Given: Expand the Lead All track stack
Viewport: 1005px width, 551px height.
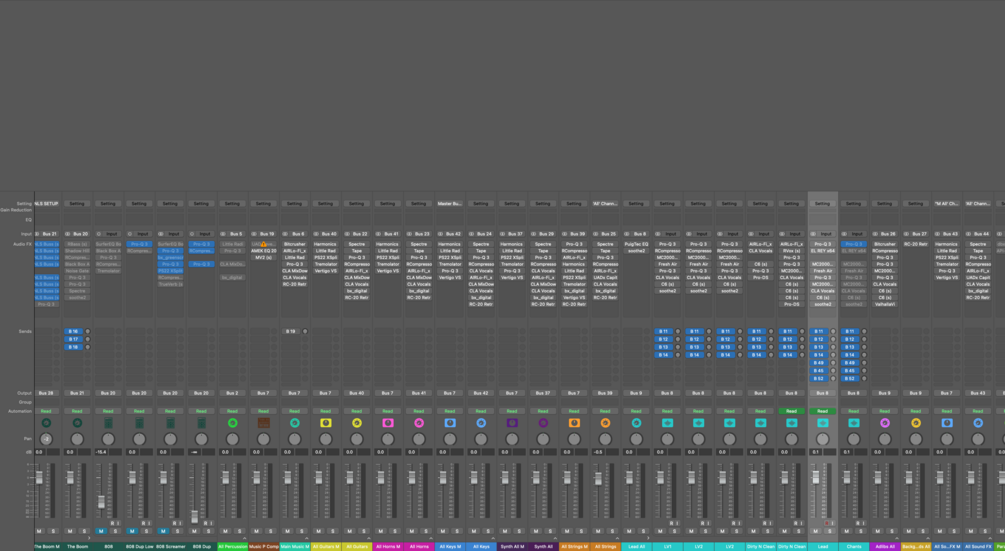Looking at the screenshot, I should [647, 539].
